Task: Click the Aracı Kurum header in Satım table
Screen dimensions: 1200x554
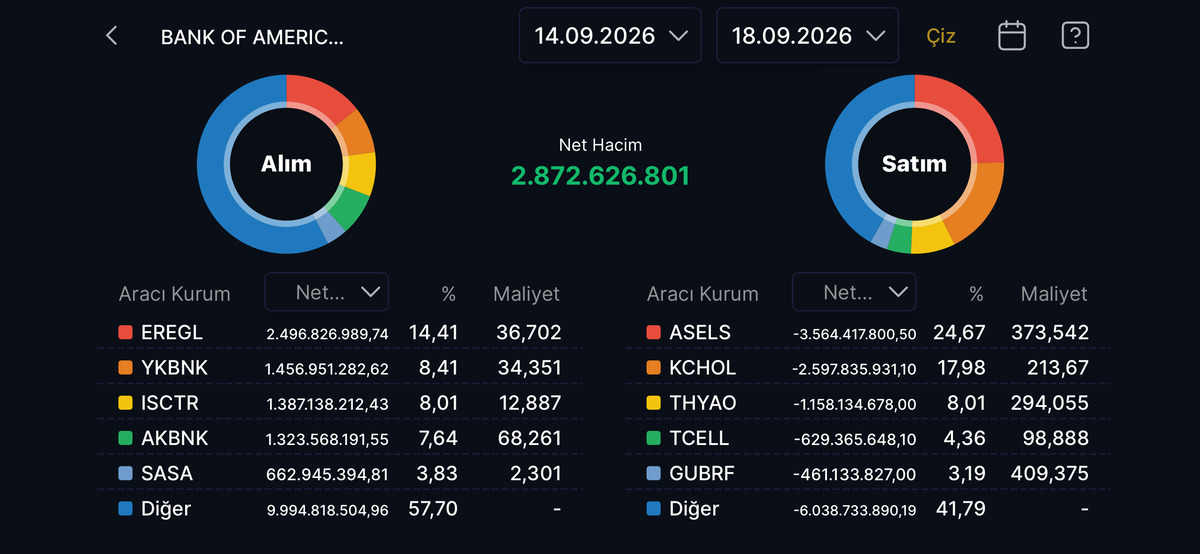Action: [x=702, y=294]
